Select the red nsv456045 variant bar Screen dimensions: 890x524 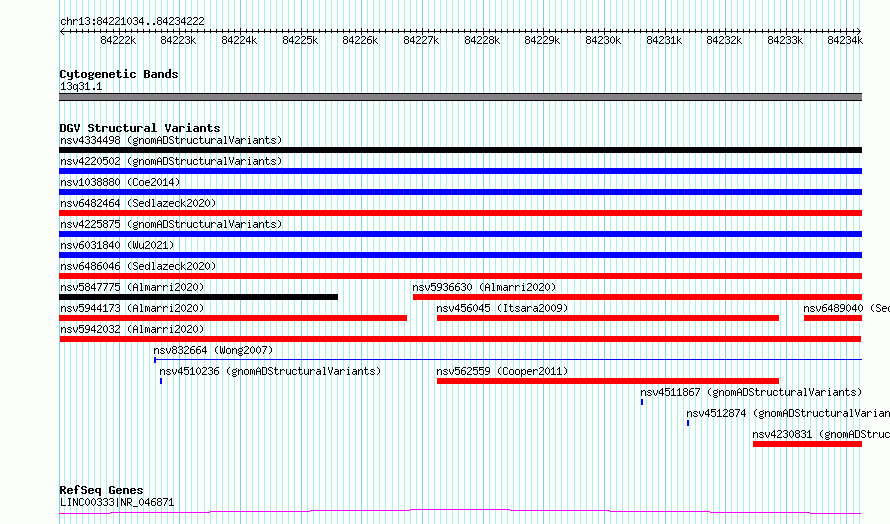(x=608, y=318)
